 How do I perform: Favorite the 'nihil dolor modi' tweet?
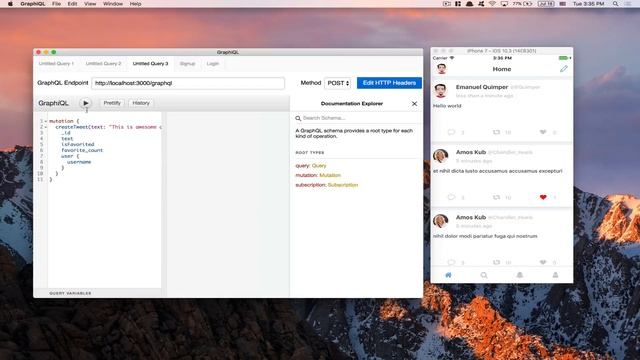[x=543, y=262]
